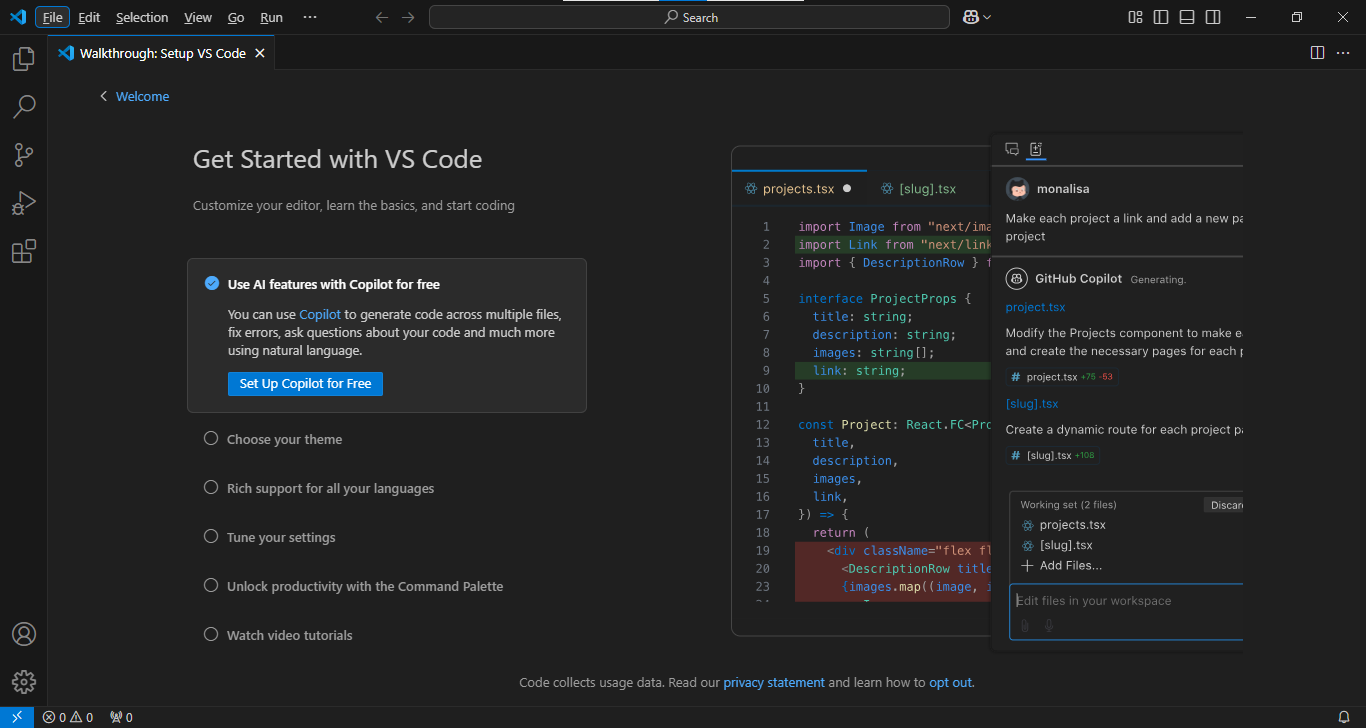Viewport: 1366px width, 728px height.
Task: Open the Explorer view in activity bar
Action: (x=23, y=60)
